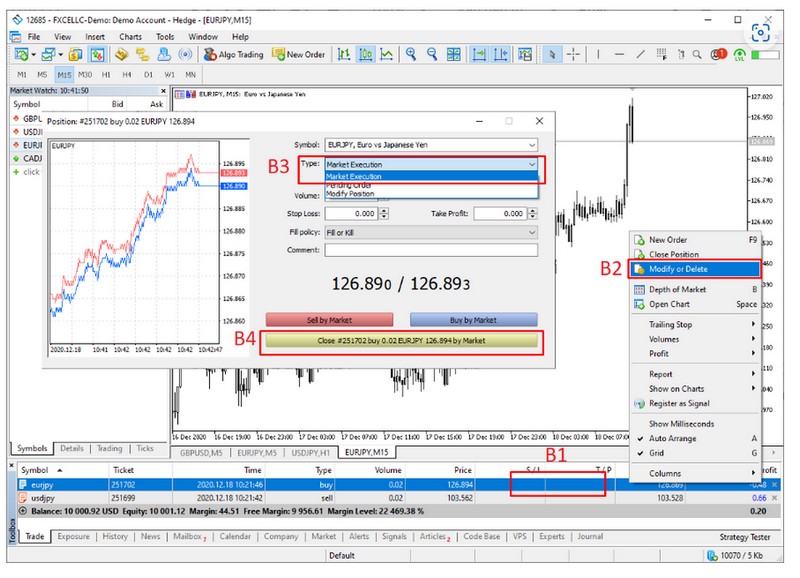The width and height of the screenshot is (800, 578).
Task: Toggle the Data Window toolbar icon
Action: pos(97,54)
